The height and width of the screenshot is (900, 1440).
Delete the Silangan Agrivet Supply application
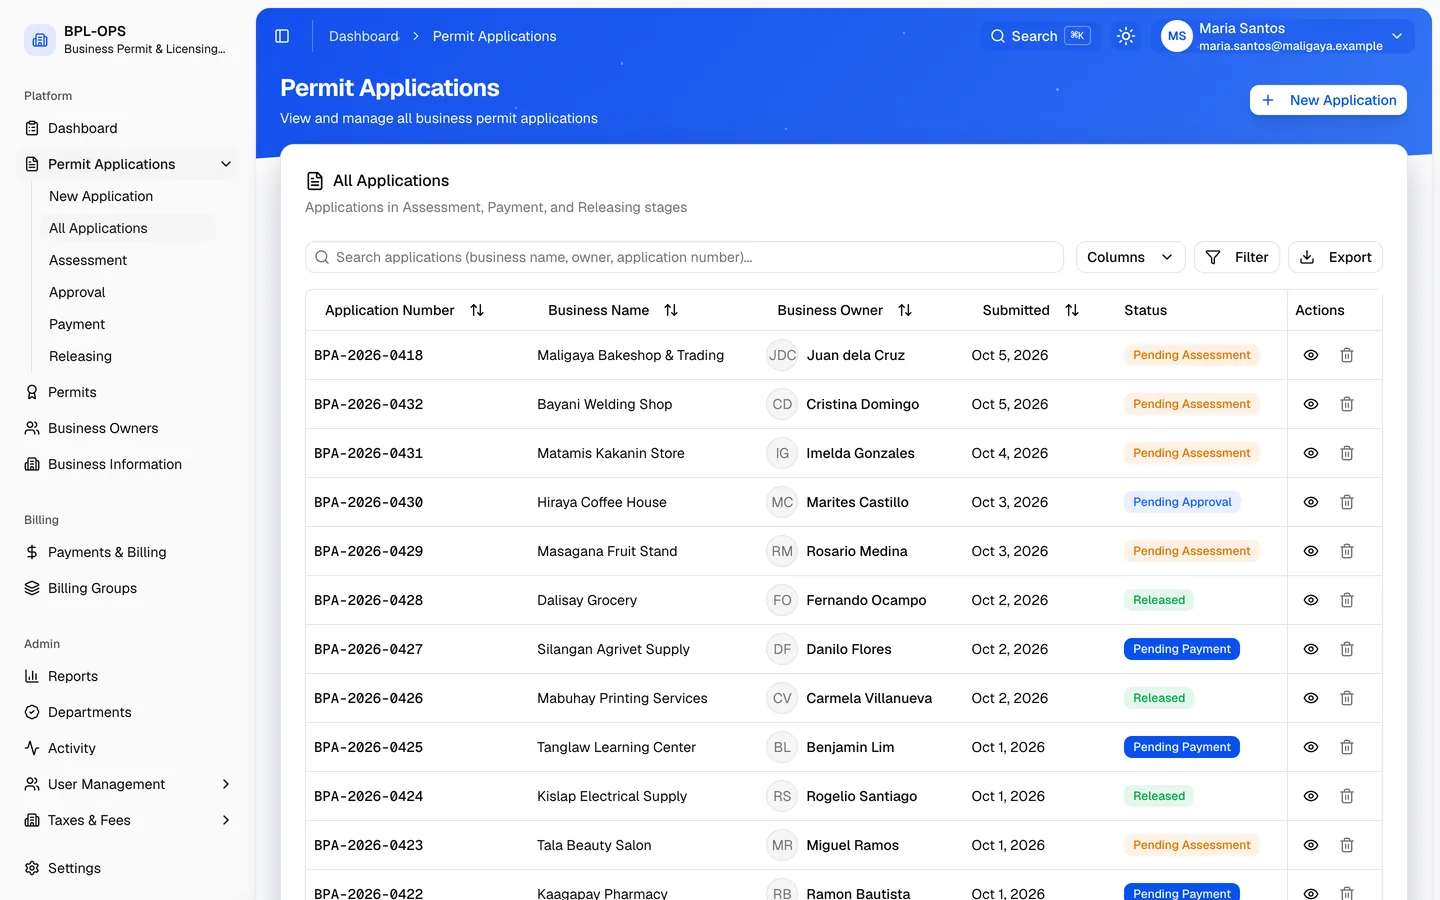click(1347, 649)
